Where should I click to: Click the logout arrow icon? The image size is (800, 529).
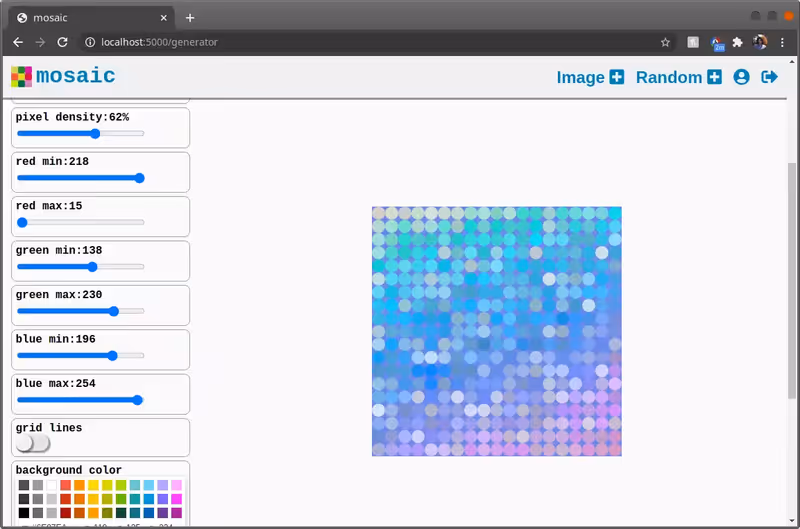769,77
